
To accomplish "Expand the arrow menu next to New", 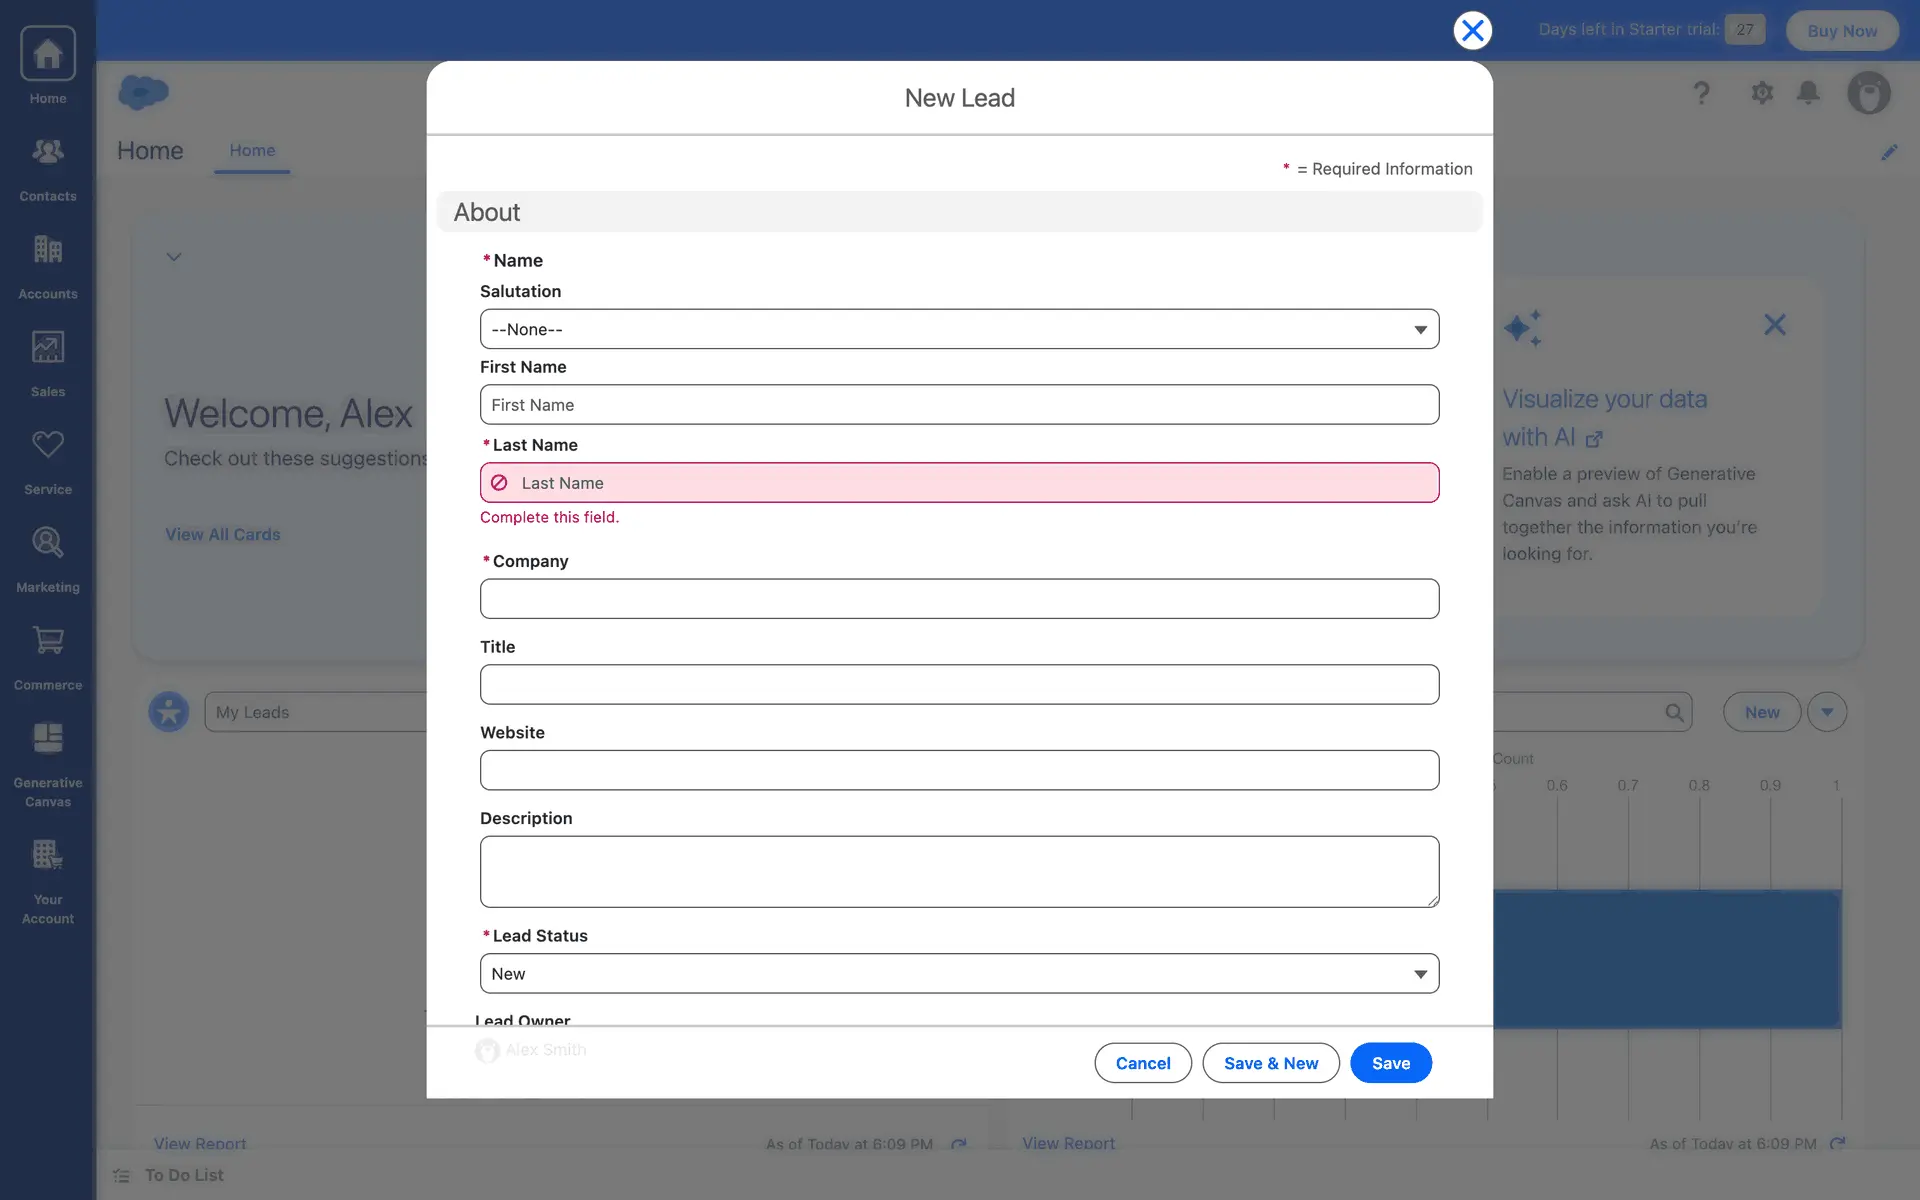I will tap(1827, 712).
